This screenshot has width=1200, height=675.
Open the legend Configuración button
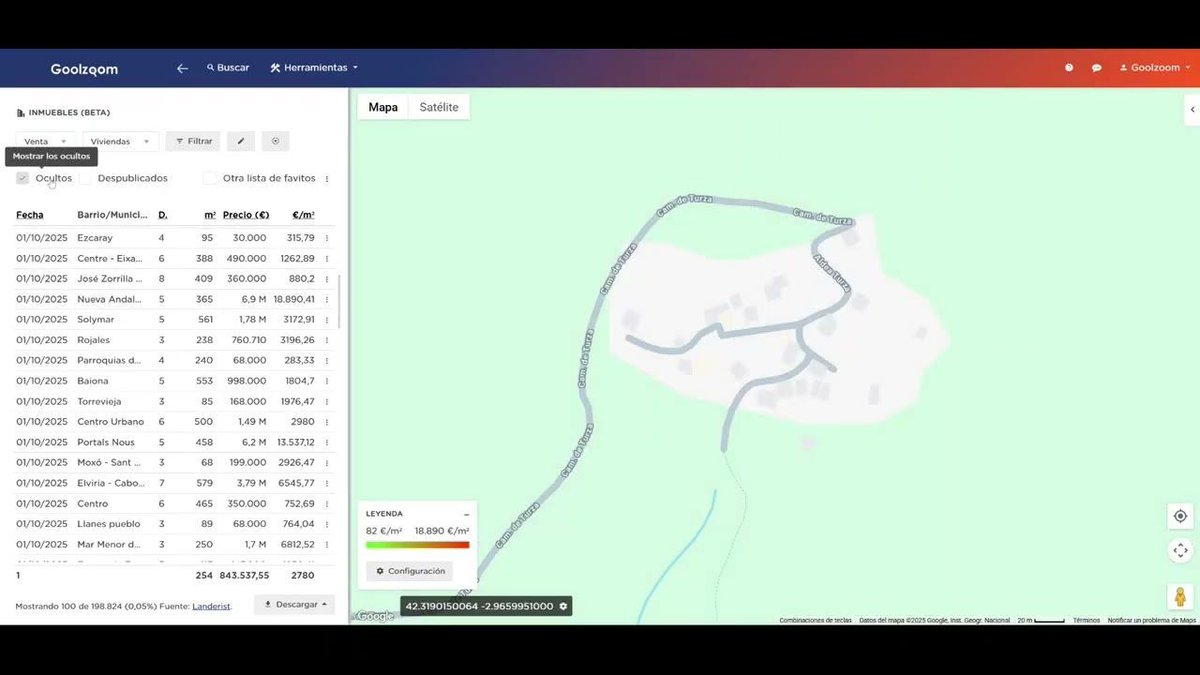tap(409, 571)
